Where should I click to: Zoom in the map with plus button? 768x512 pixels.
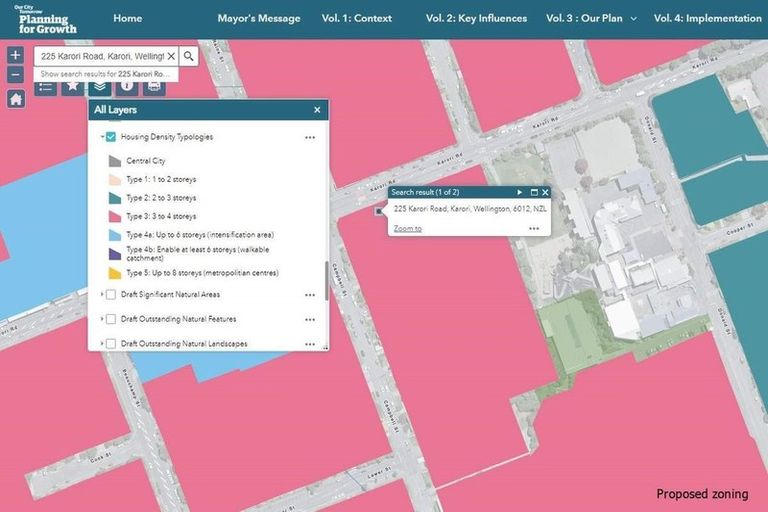pyautogui.click(x=16, y=56)
